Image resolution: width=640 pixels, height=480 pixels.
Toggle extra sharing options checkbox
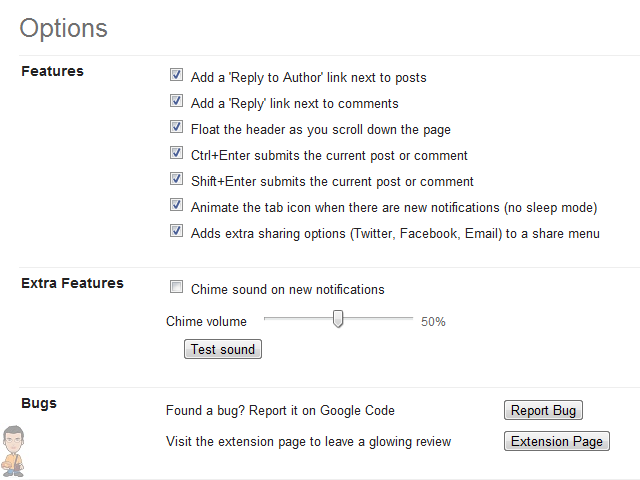[x=176, y=232]
